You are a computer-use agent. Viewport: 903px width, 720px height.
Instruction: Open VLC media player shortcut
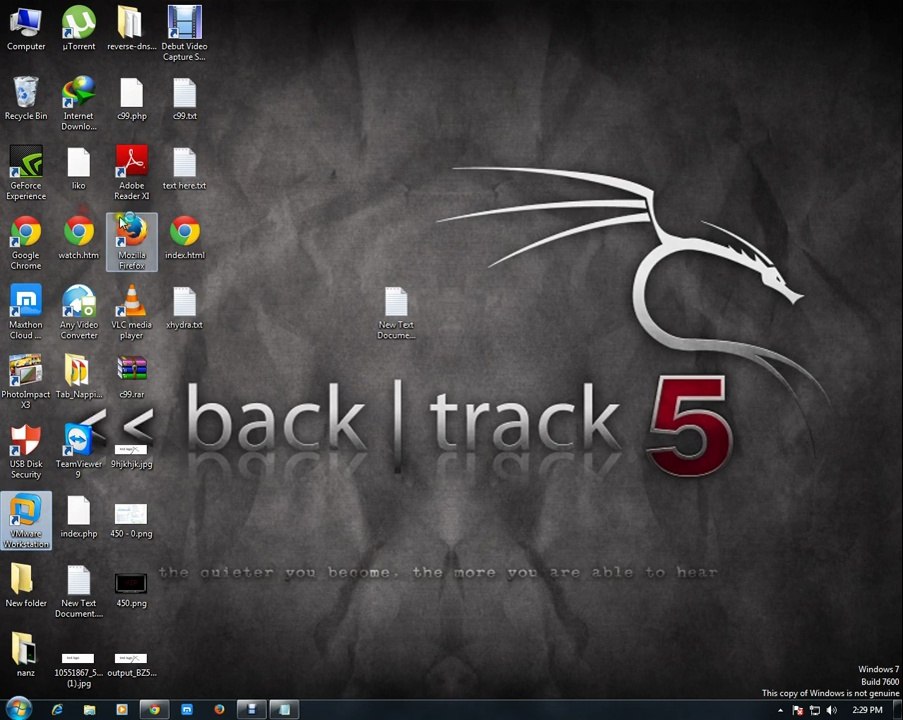point(131,312)
